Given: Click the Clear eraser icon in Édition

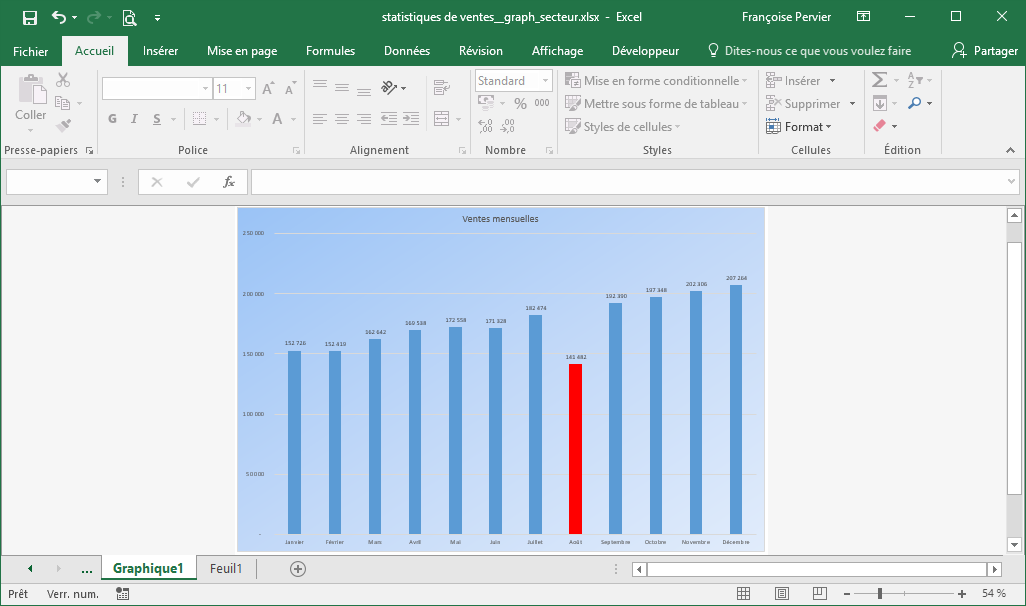Looking at the screenshot, I should [x=880, y=126].
